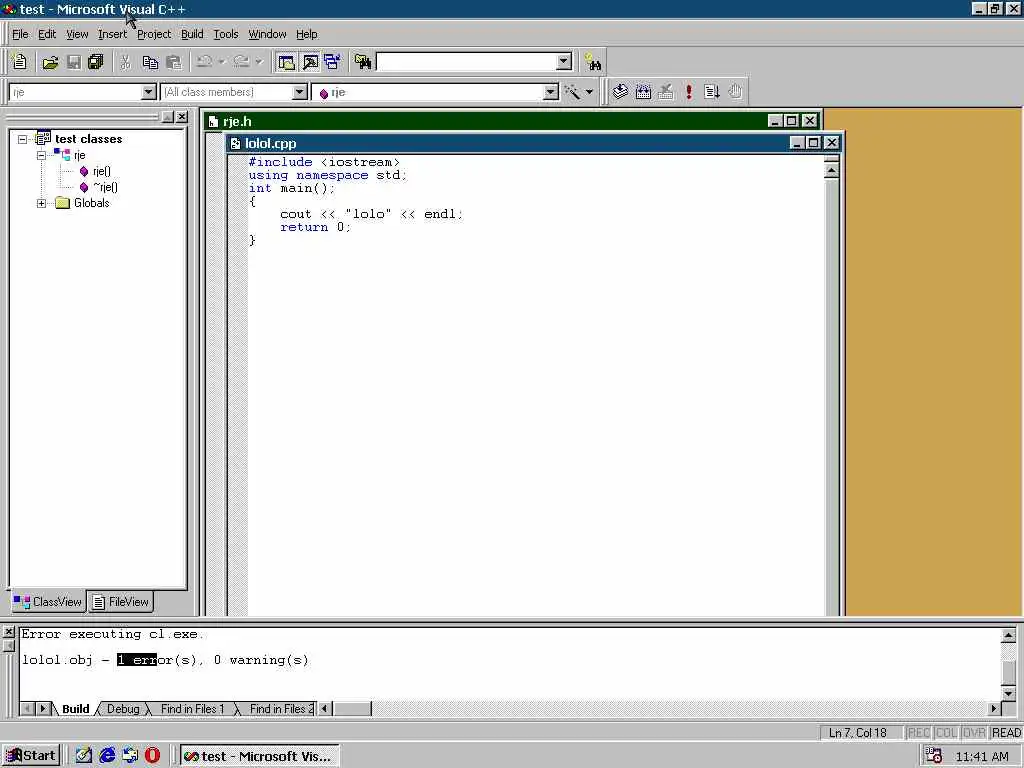The width and height of the screenshot is (1024, 768).
Task: Open the Redo history dropdown arrow
Action: coord(259,62)
